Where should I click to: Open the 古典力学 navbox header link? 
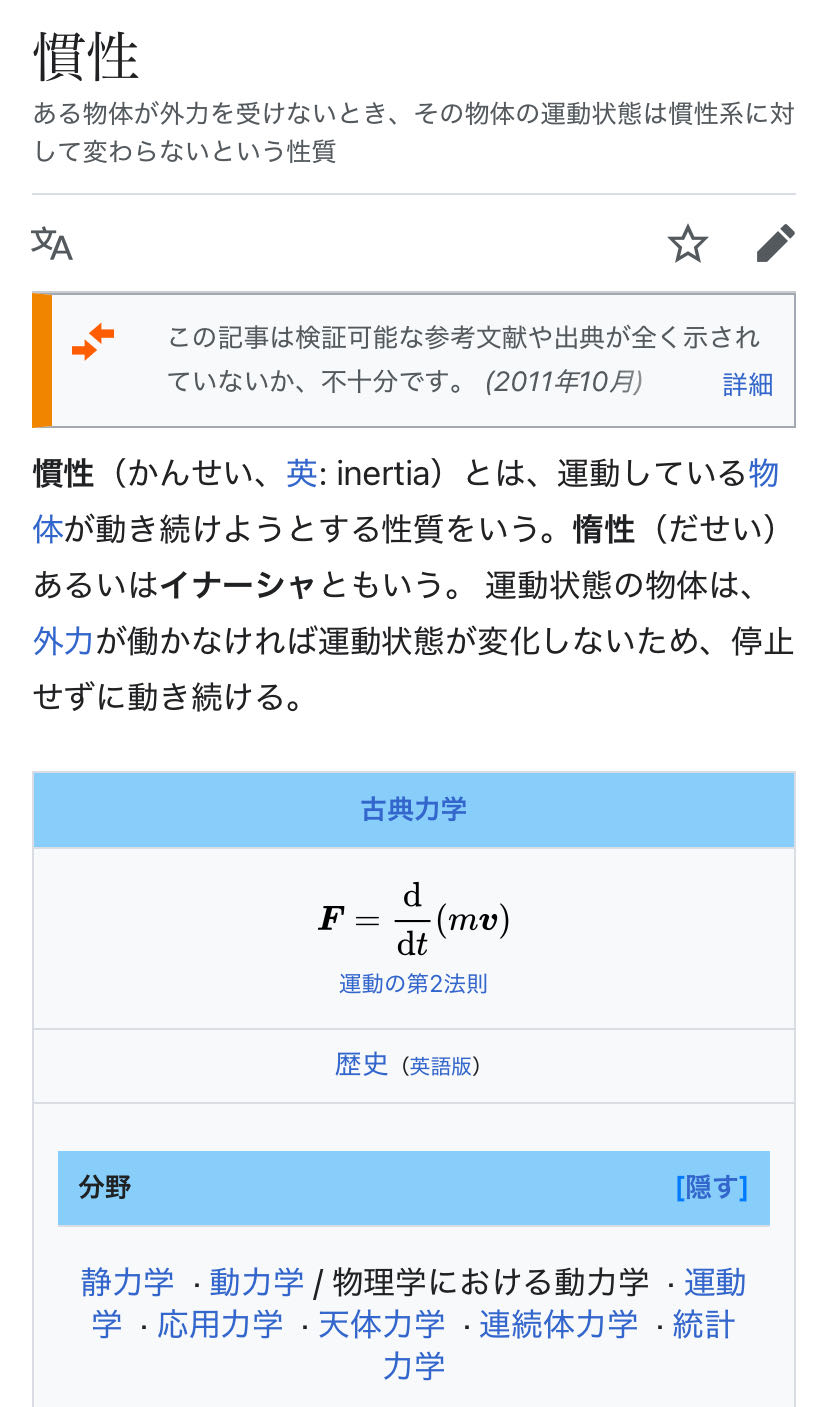(x=413, y=809)
